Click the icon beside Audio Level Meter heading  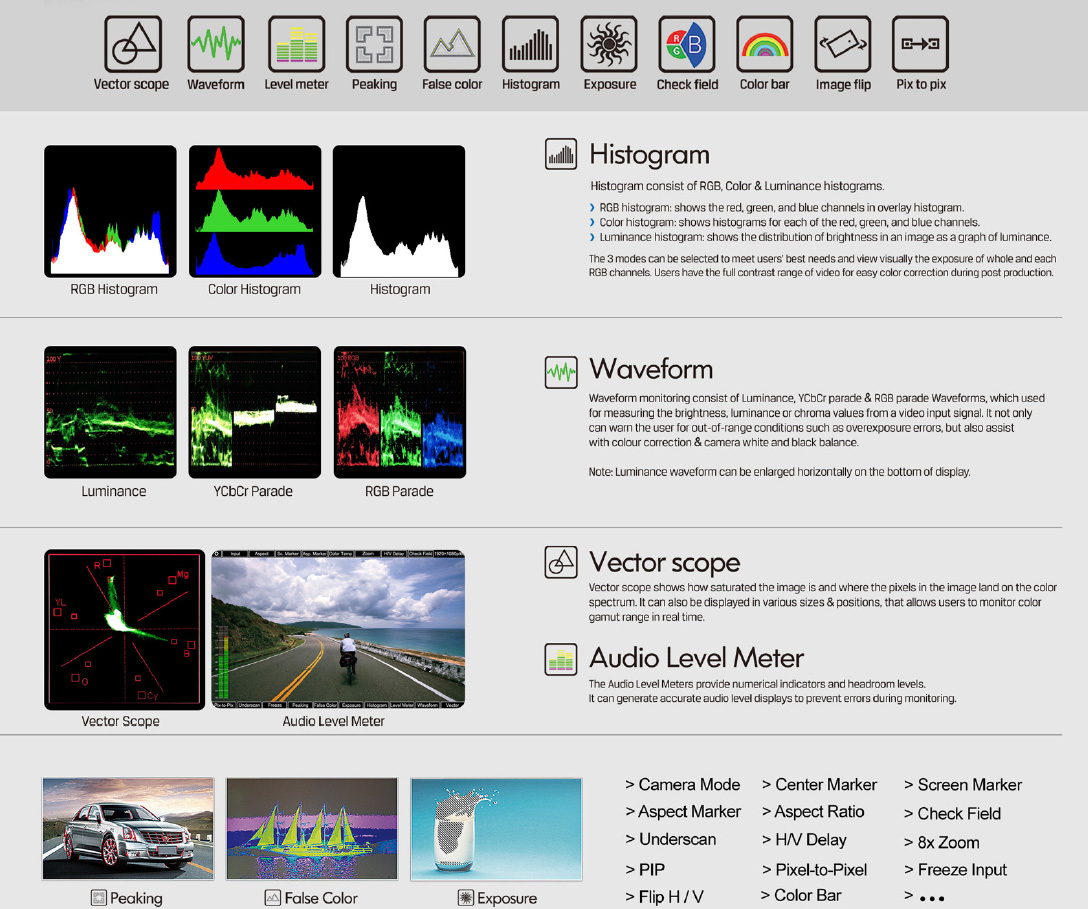click(561, 659)
